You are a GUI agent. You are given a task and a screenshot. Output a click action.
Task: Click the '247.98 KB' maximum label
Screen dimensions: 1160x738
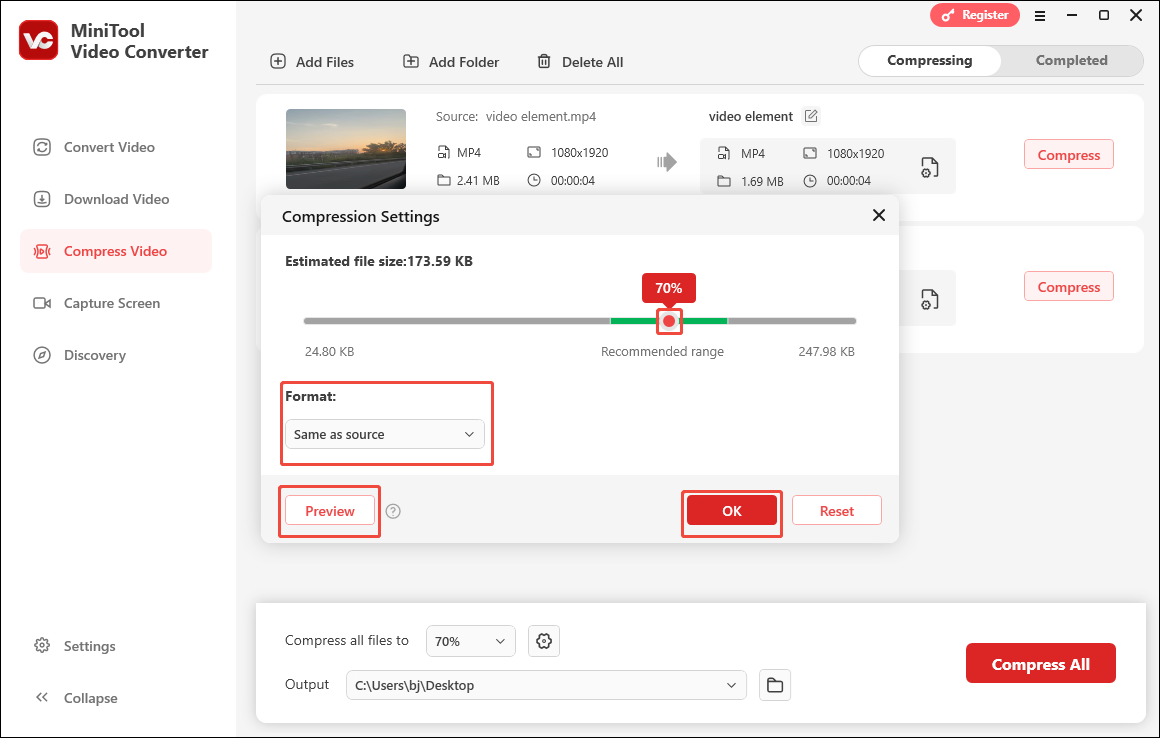(826, 351)
